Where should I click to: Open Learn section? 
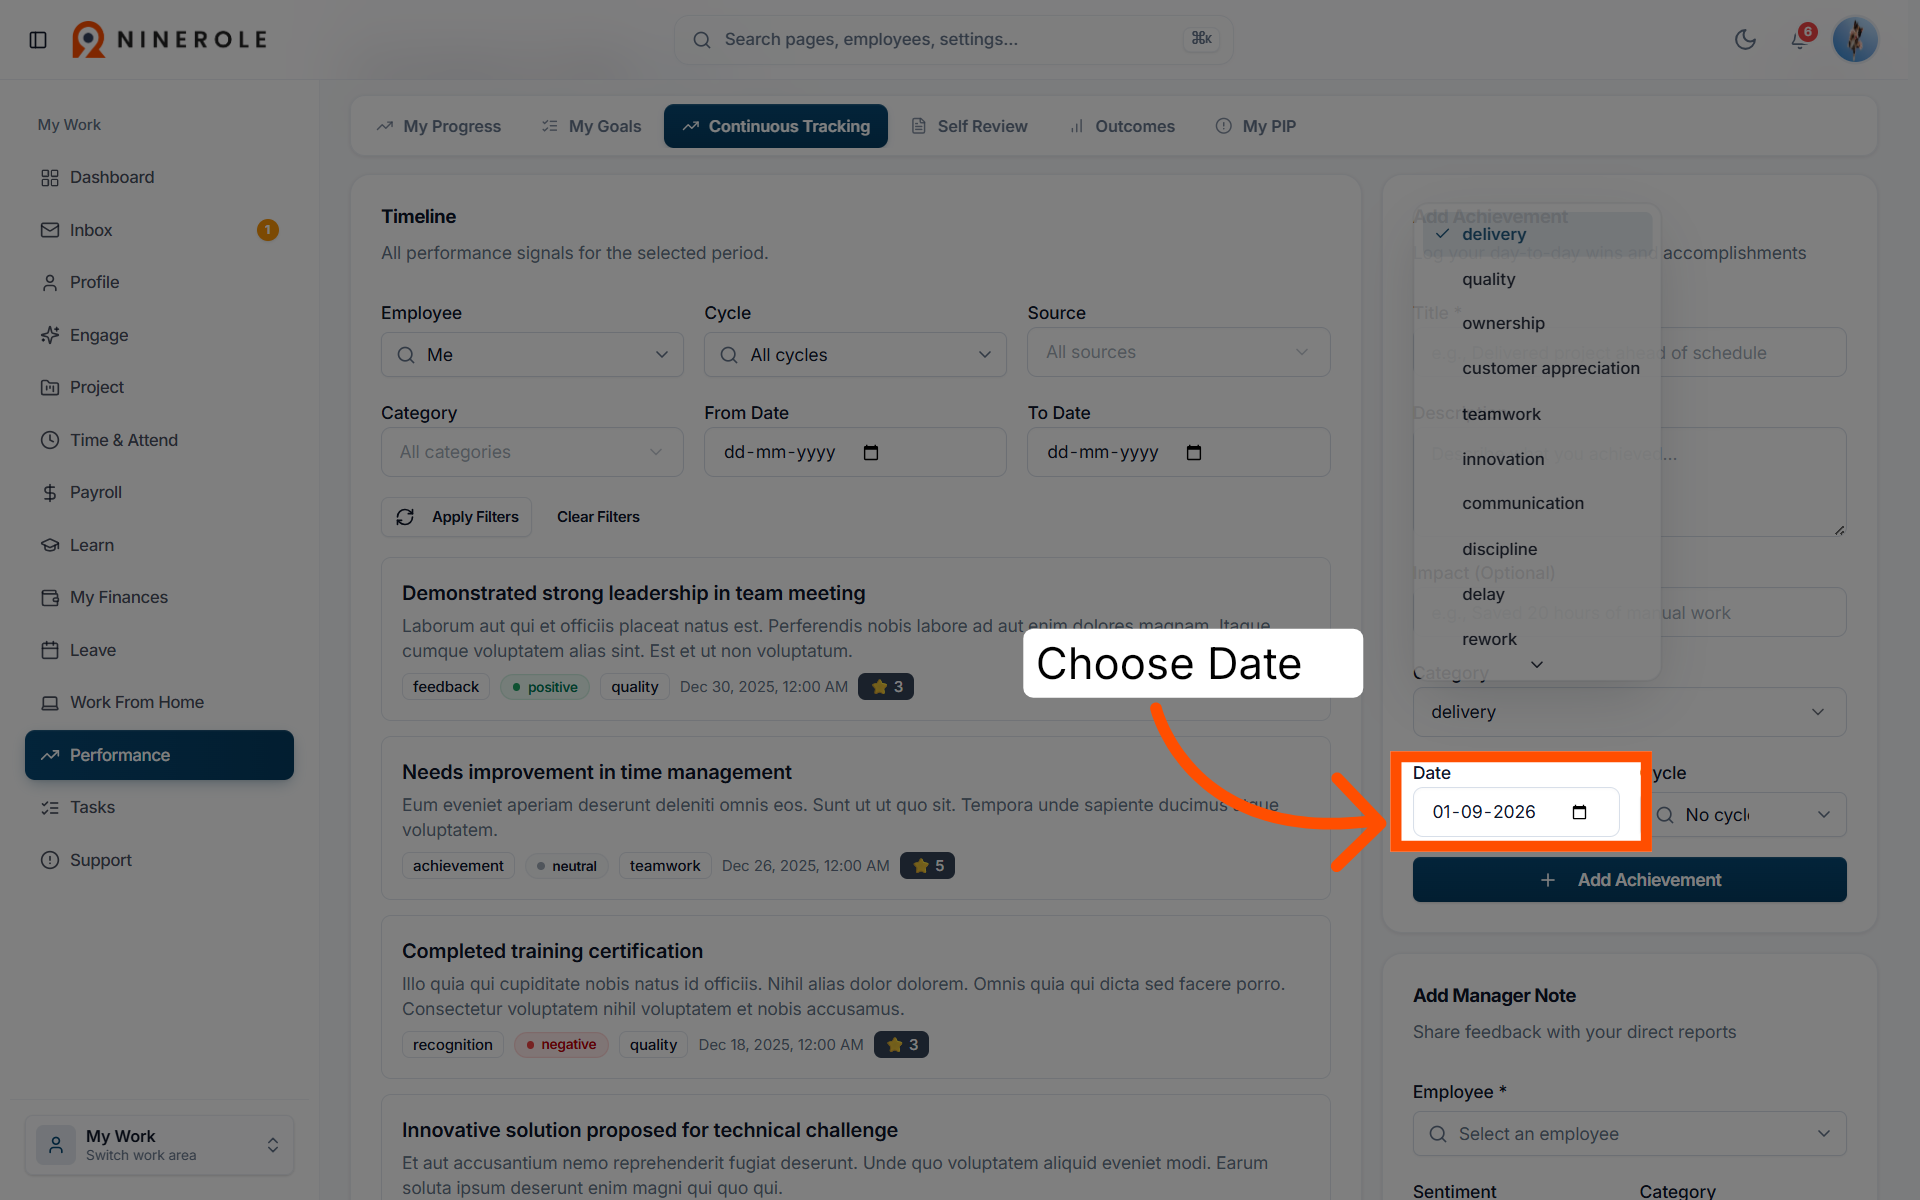pyautogui.click(x=160, y=545)
